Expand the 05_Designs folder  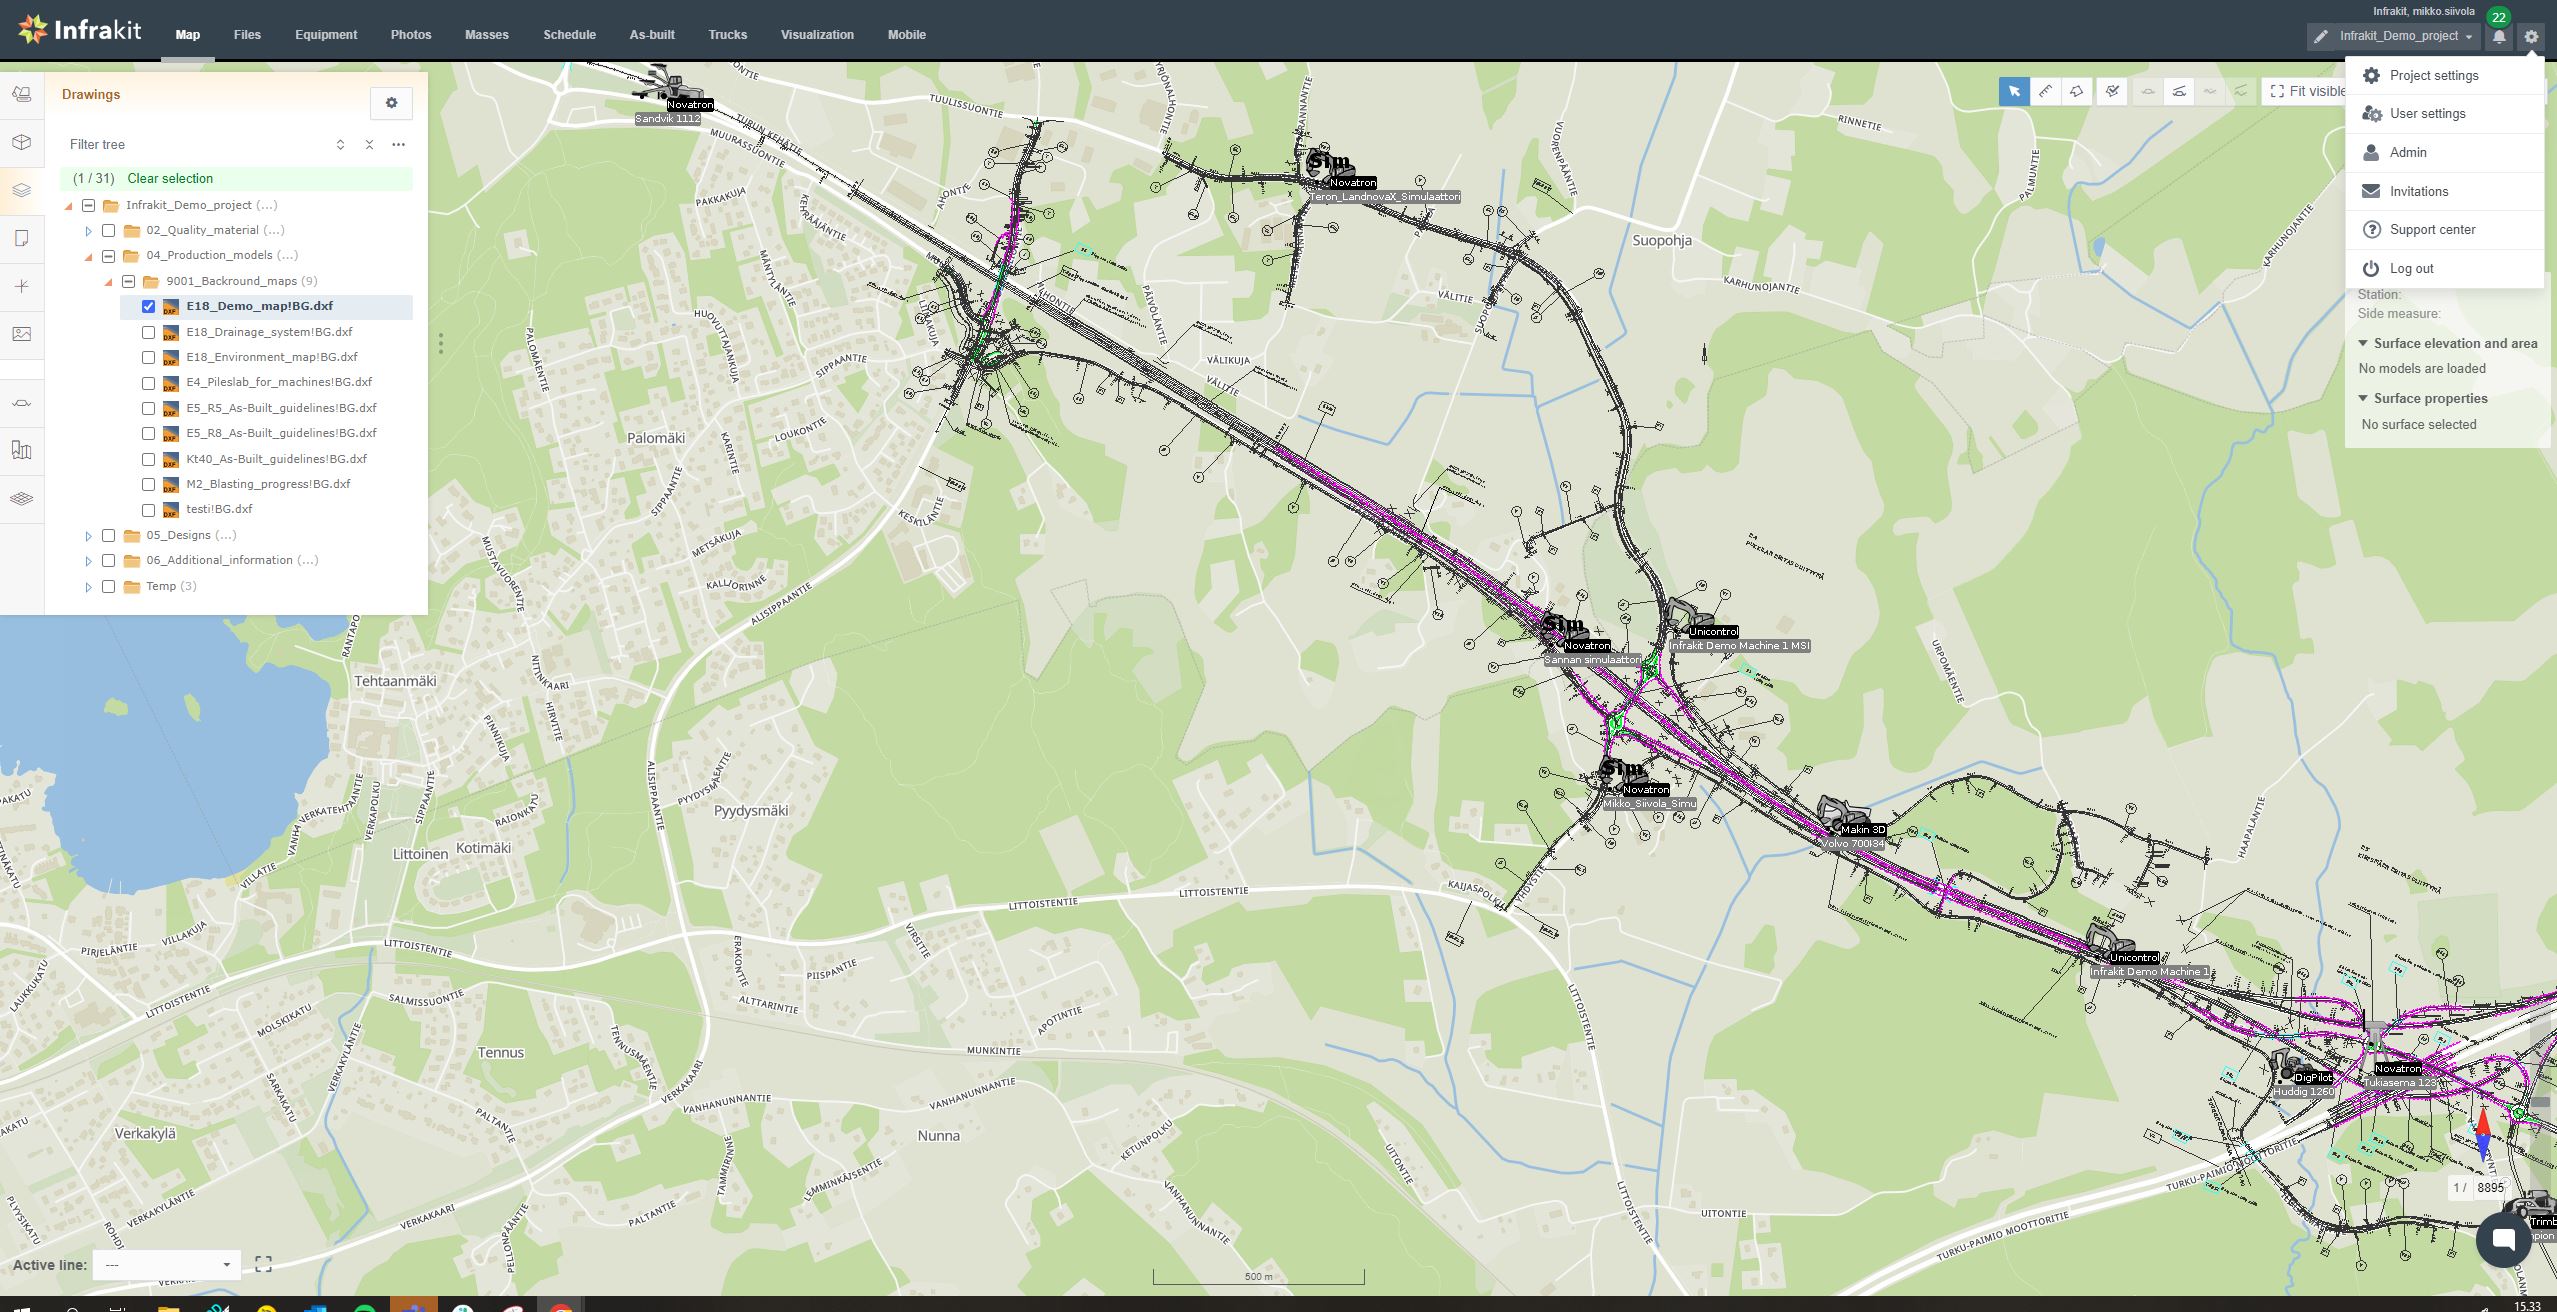(x=88, y=536)
